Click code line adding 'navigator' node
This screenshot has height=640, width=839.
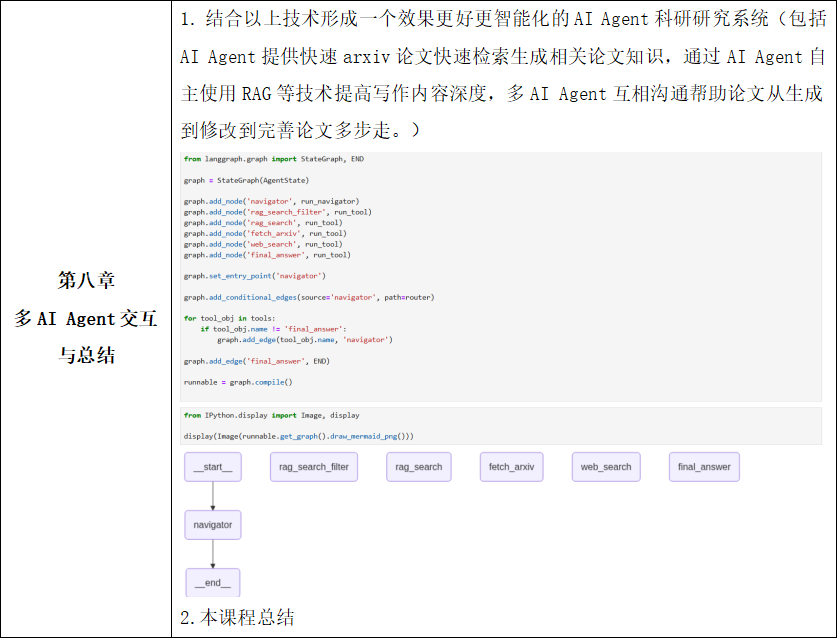pos(271,201)
